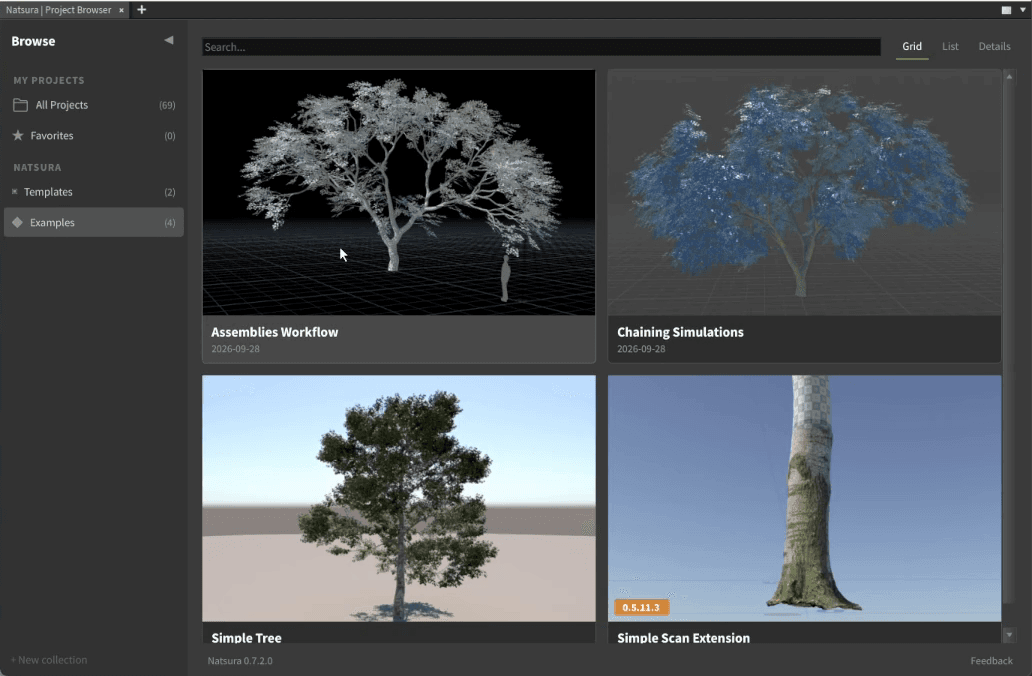Open the Favorites collection
The height and width of the screenshot is (676, 1032).
pyautogui.click(x=93, y=136)
